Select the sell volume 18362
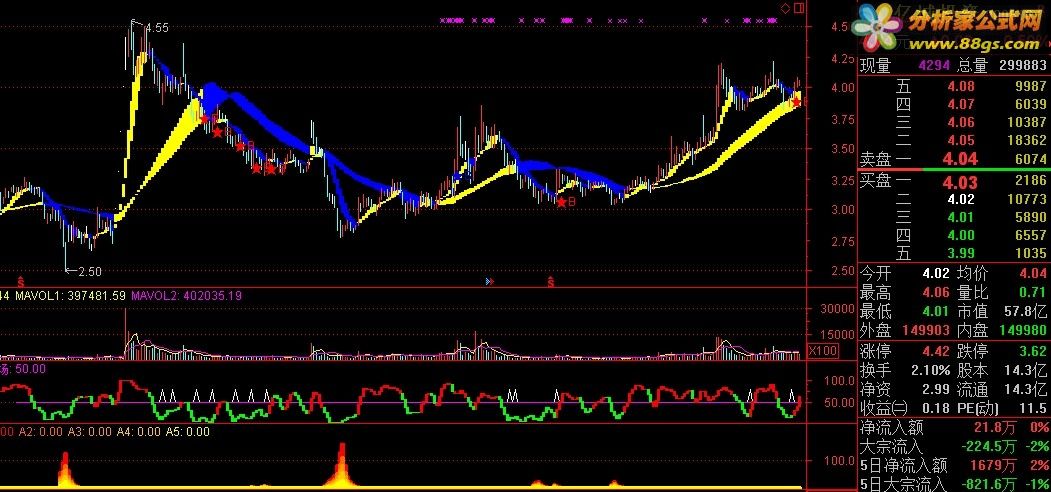The width and height of the screenshot is (1051, 492). coord(1026,140)
